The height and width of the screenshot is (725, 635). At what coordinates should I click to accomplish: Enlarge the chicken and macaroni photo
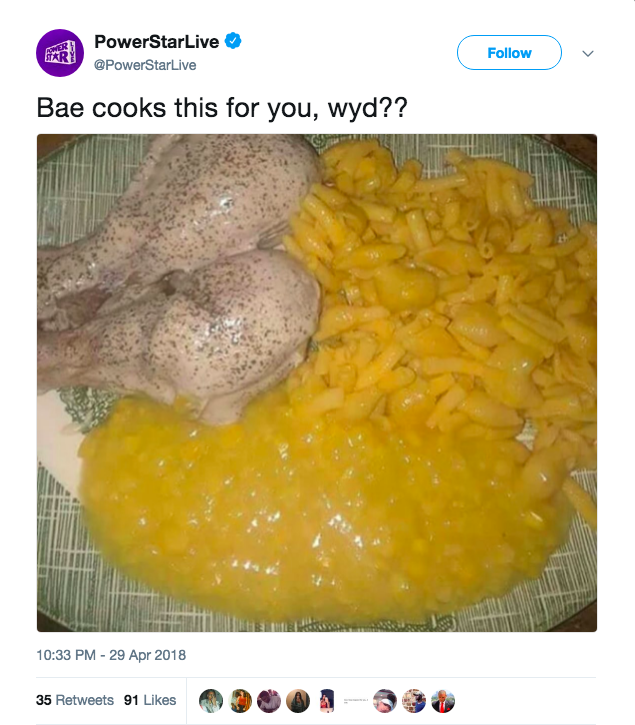pos(317,383)
